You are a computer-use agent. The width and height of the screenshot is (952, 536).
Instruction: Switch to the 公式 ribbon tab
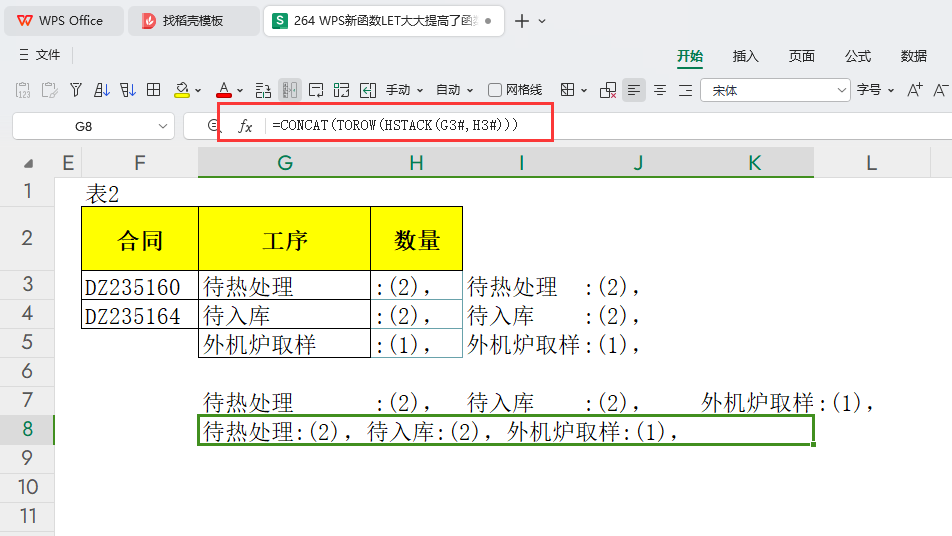click(x=858, y=56)
